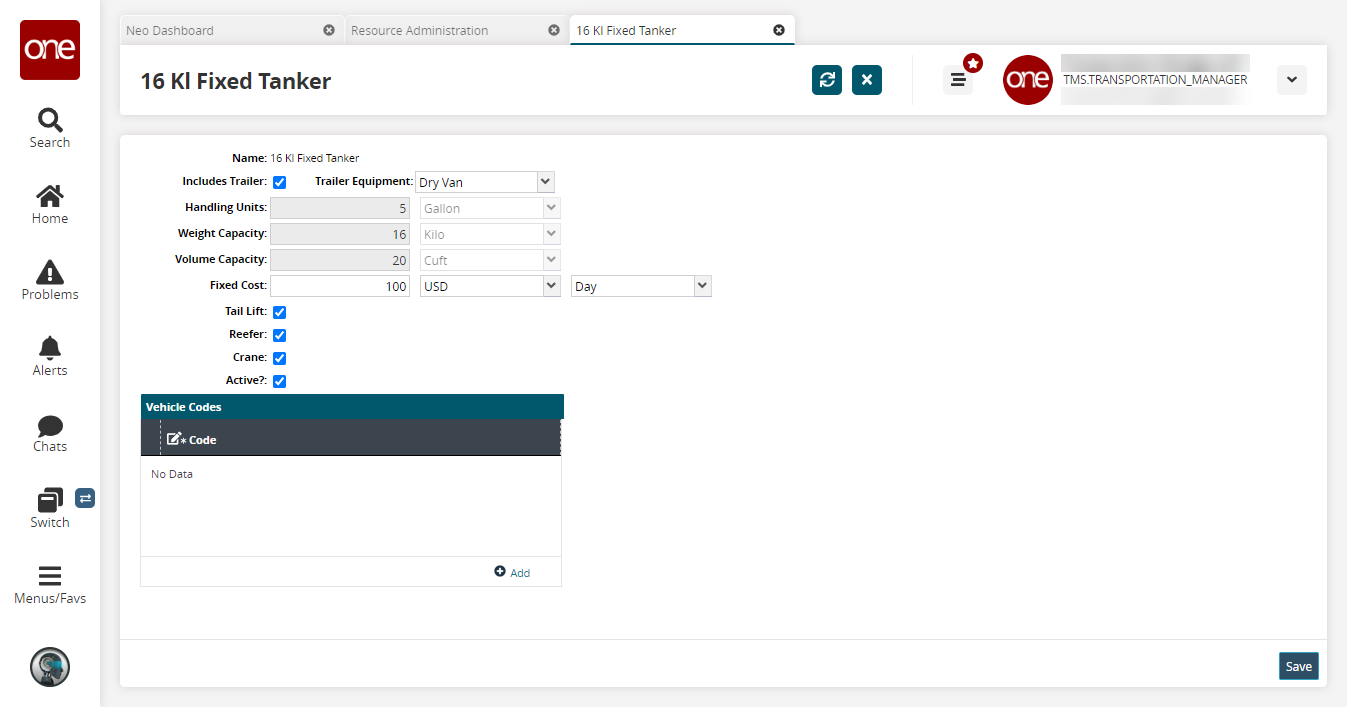
Task: Open the Search panel
Action: [x=50, y=128]
